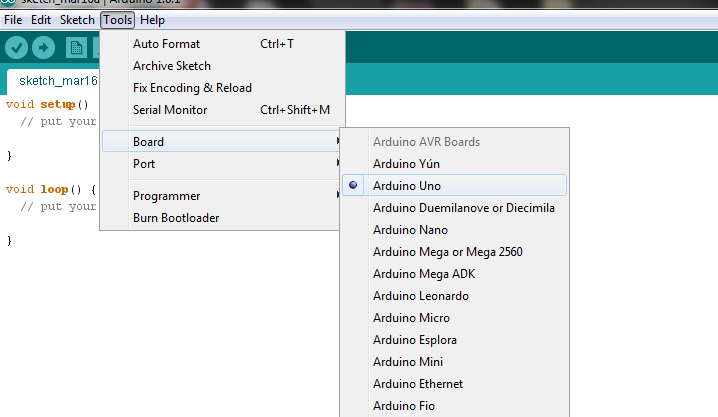Image resolution: width=718 pixels, height=417 pixels.
Task: Expand the Port submenu
Action: (221, 164)
